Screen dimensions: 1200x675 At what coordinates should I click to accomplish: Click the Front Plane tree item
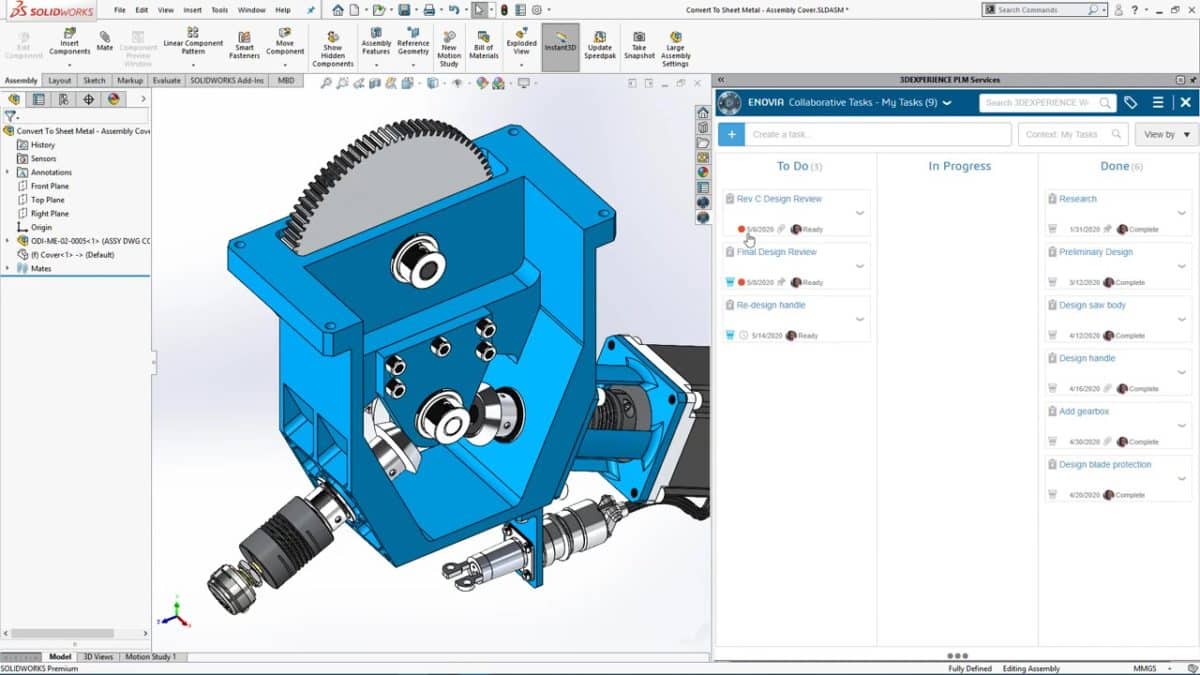[x=48, y=186]
